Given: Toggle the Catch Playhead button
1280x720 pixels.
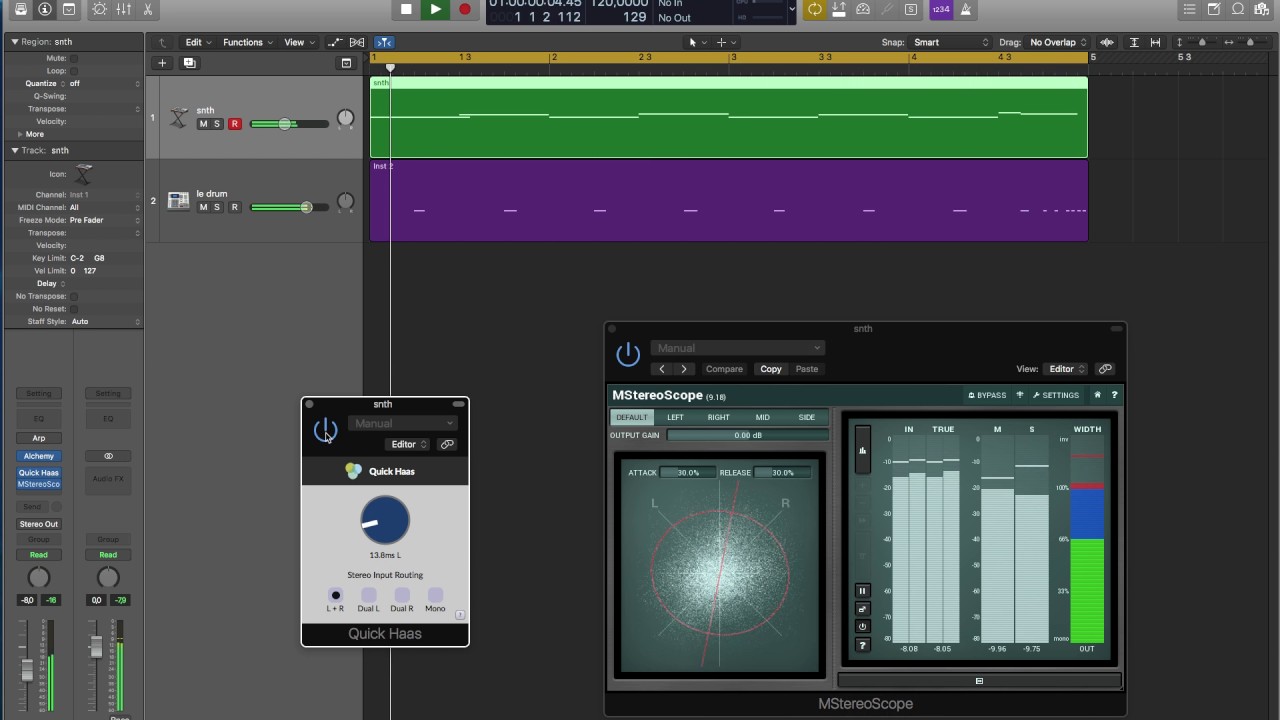Looking at the screenshot, I should click(384, 42).
